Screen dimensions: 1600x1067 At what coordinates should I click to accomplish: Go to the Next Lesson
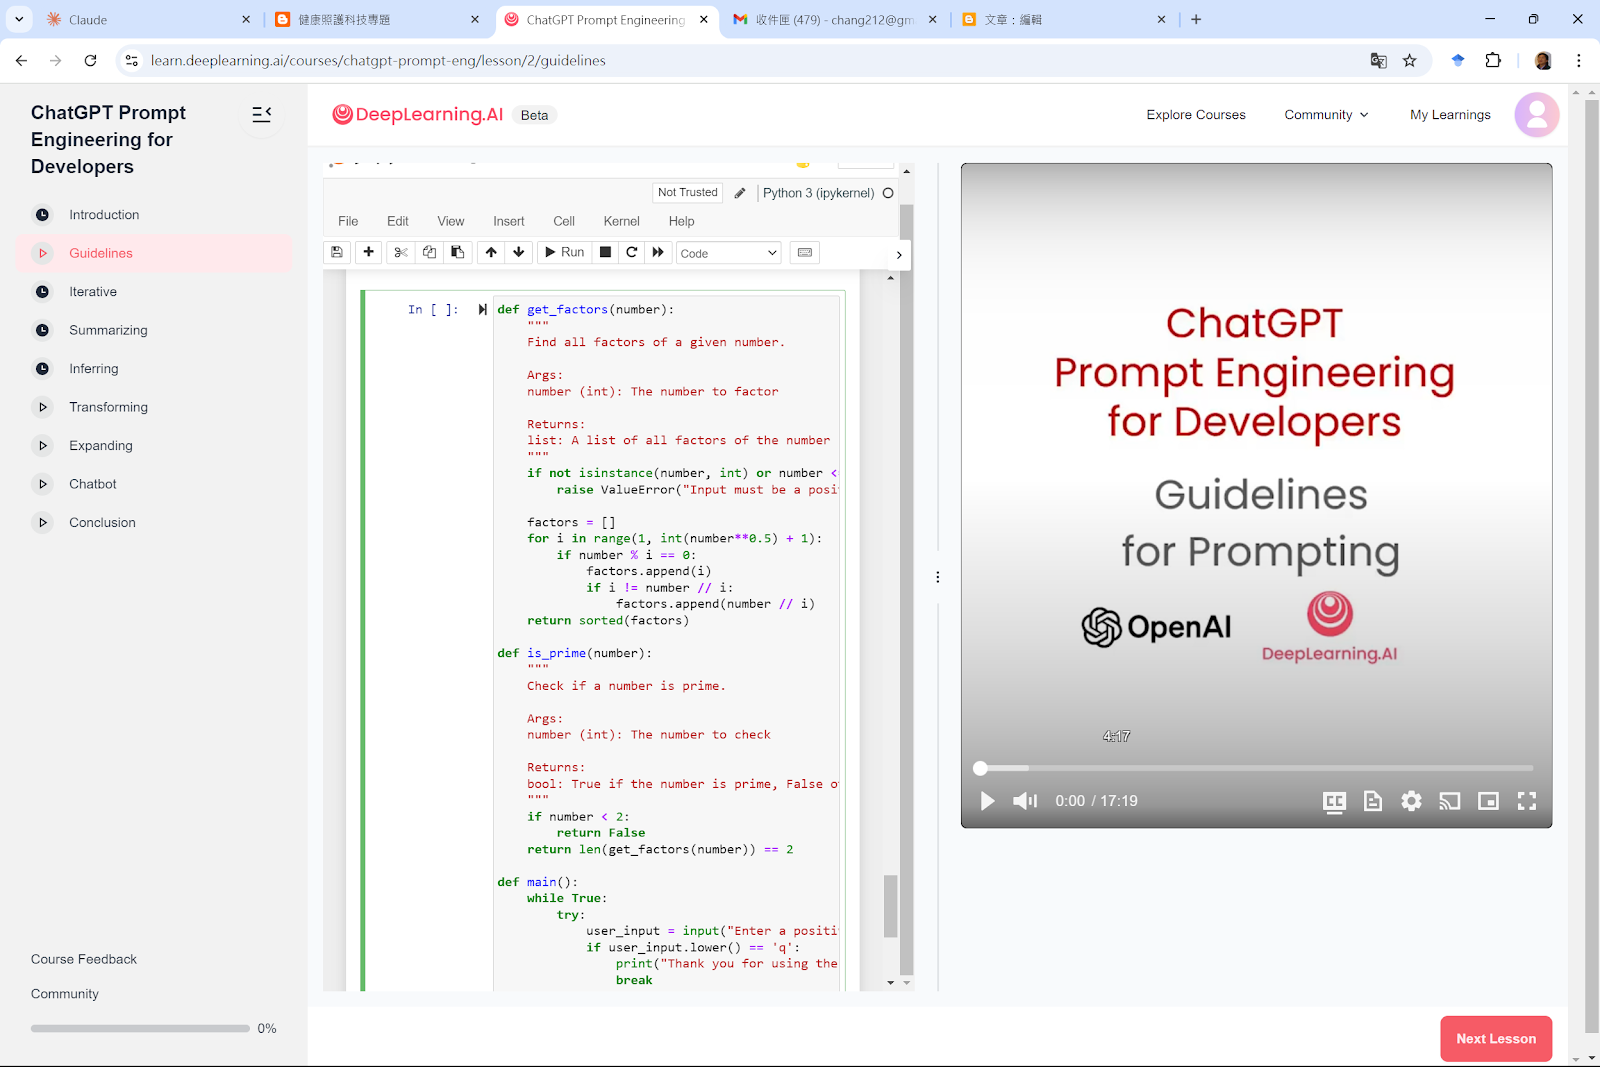point(1496,1039)
